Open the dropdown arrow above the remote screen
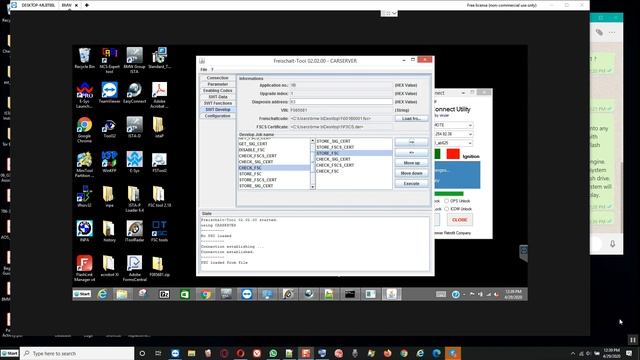Viewport: 640px width, 360px height. coord(393,13)
